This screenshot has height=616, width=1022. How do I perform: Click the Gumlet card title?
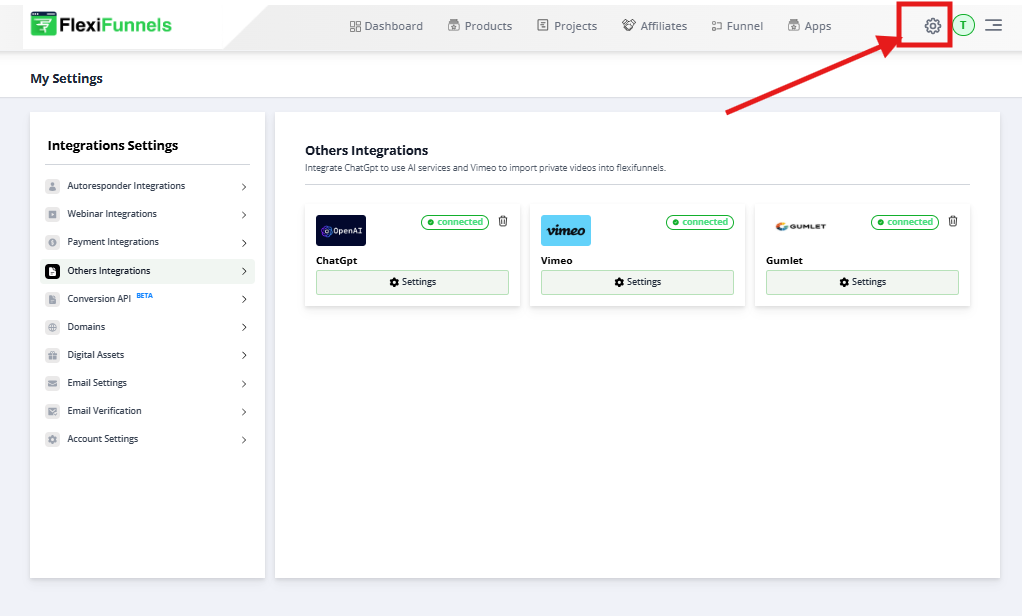click(784, 260)
